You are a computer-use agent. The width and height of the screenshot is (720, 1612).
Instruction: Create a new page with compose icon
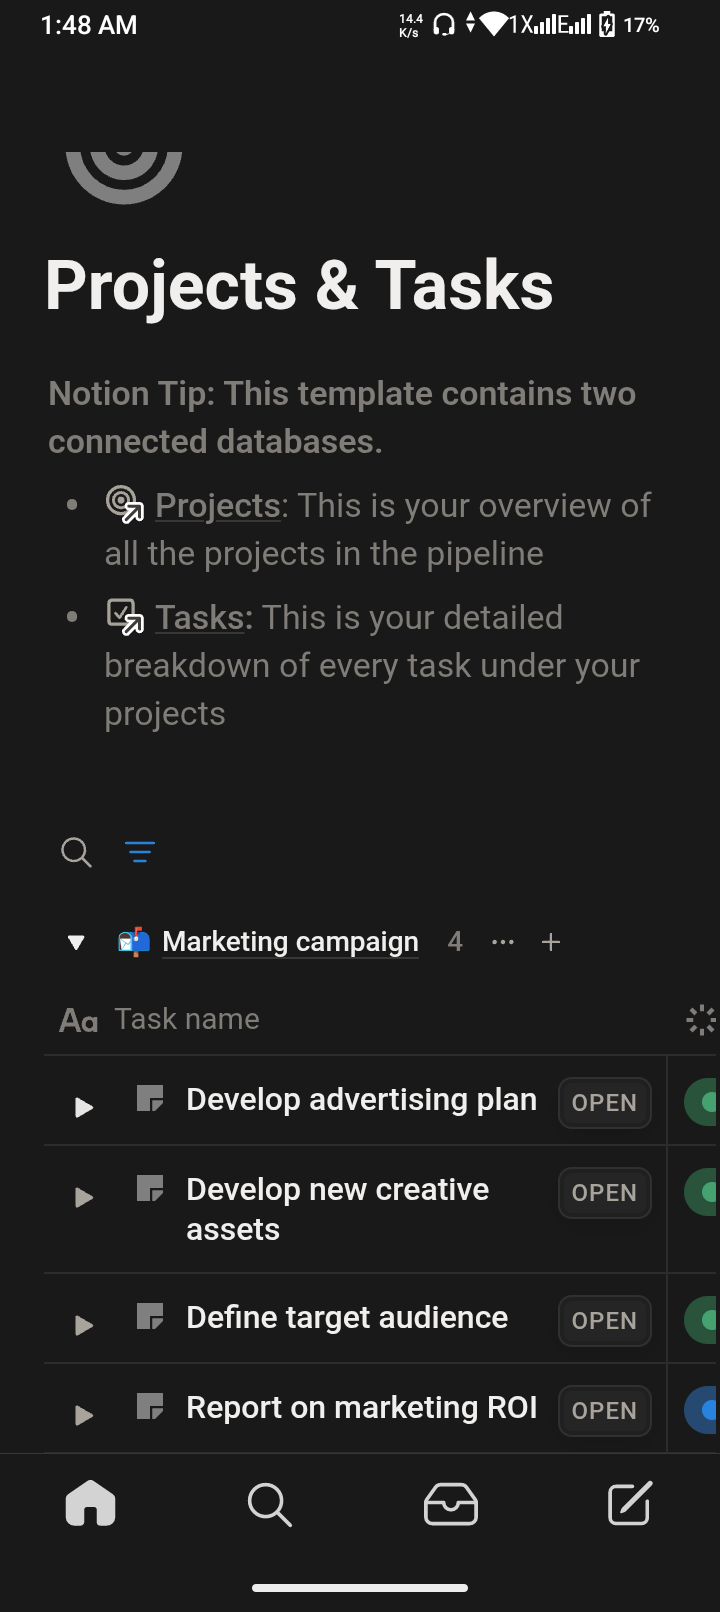[x=630, y=1504]
